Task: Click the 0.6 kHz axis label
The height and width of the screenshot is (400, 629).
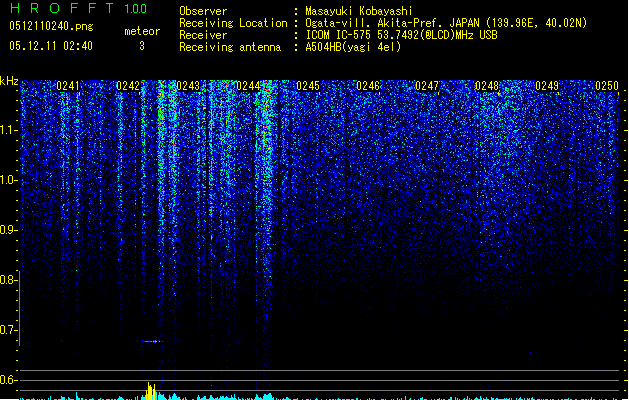Action: [x=8, y=380]
